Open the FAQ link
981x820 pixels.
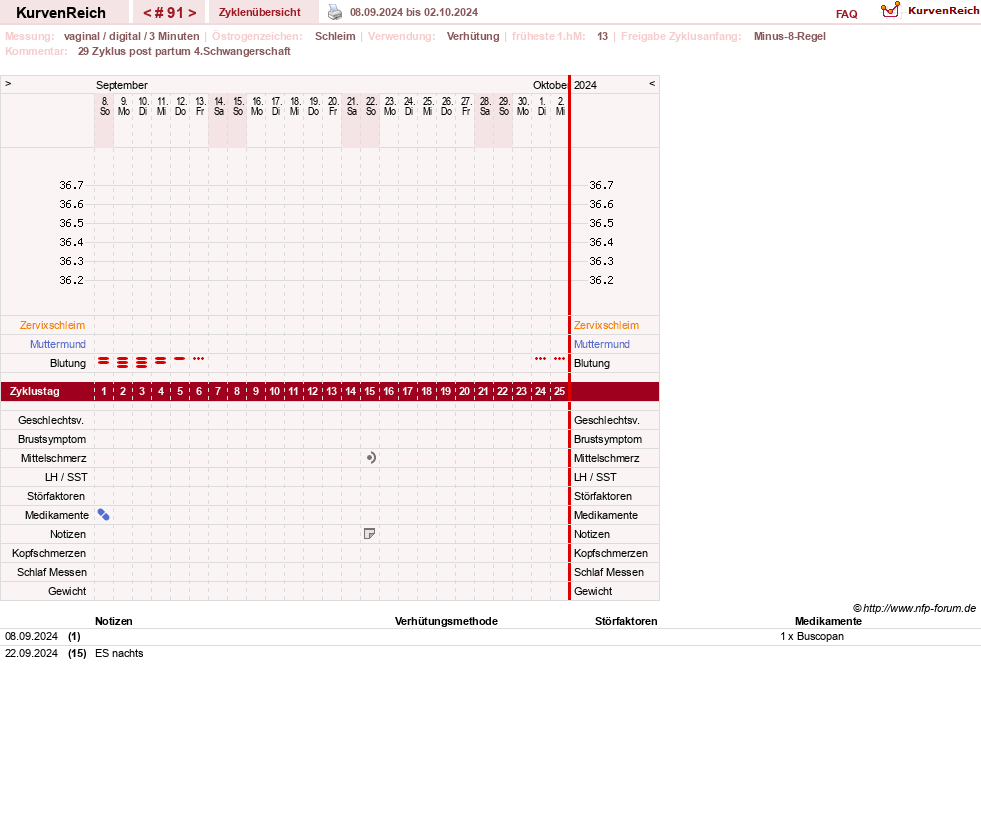tap(846, 14)
